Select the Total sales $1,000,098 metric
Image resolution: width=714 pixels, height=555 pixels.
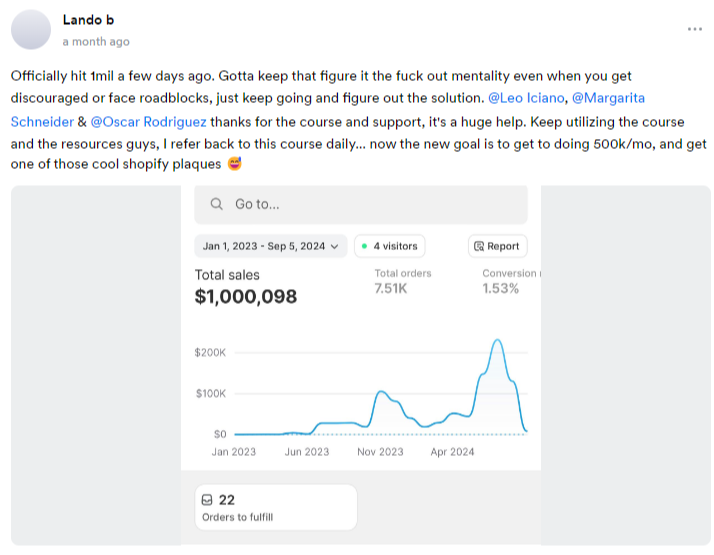click(246, 286)
